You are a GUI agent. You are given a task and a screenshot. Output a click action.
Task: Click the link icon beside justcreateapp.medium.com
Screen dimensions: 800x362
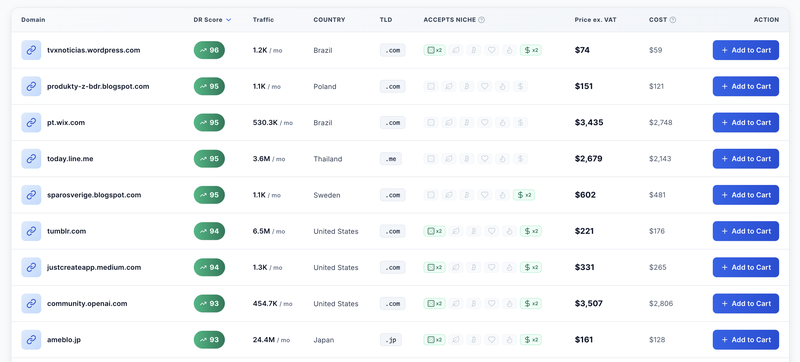coord(31,267)
